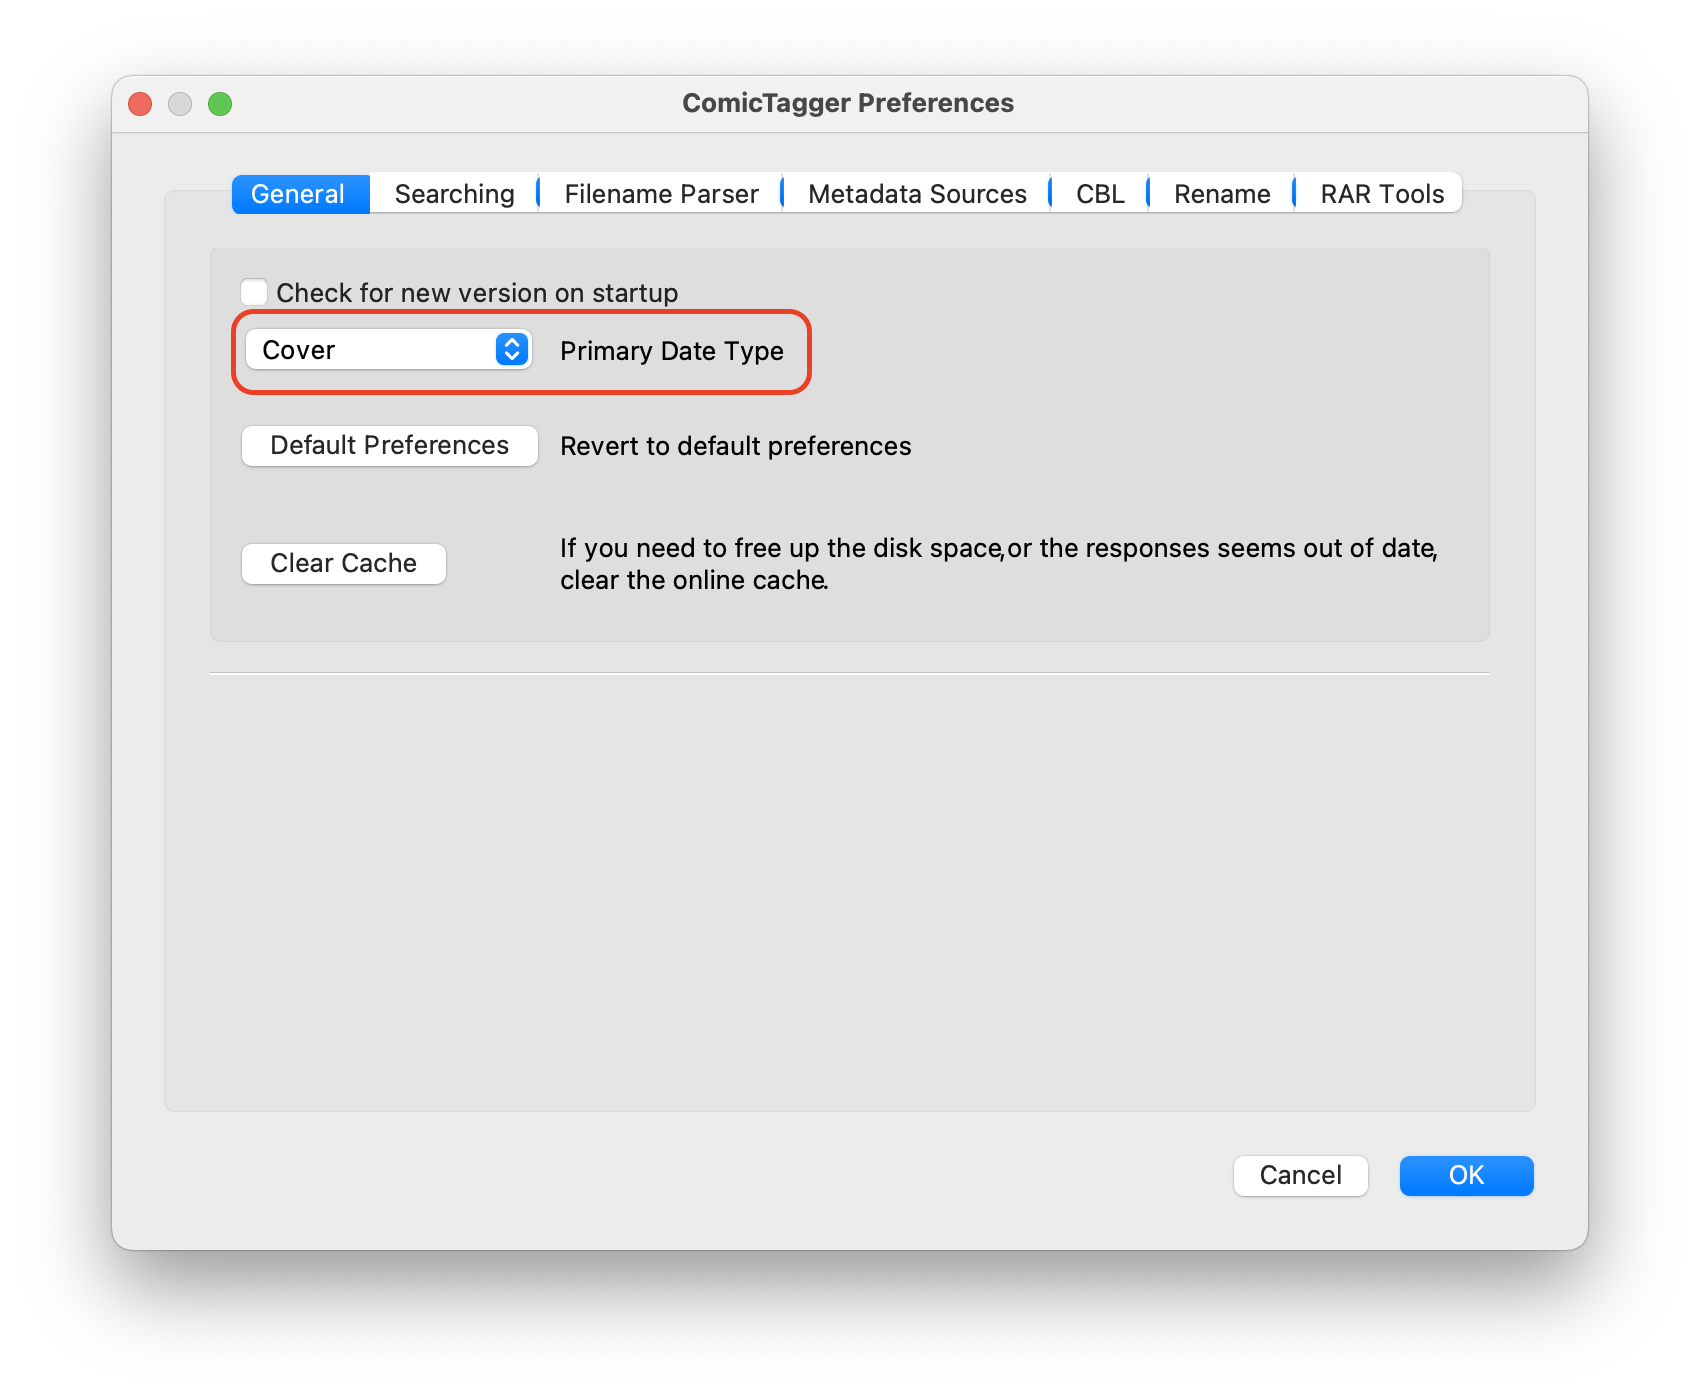Click the yellow minimize traffic light
The height and width of the screenshot is (1398, 1700).
(x=181, y=103)
